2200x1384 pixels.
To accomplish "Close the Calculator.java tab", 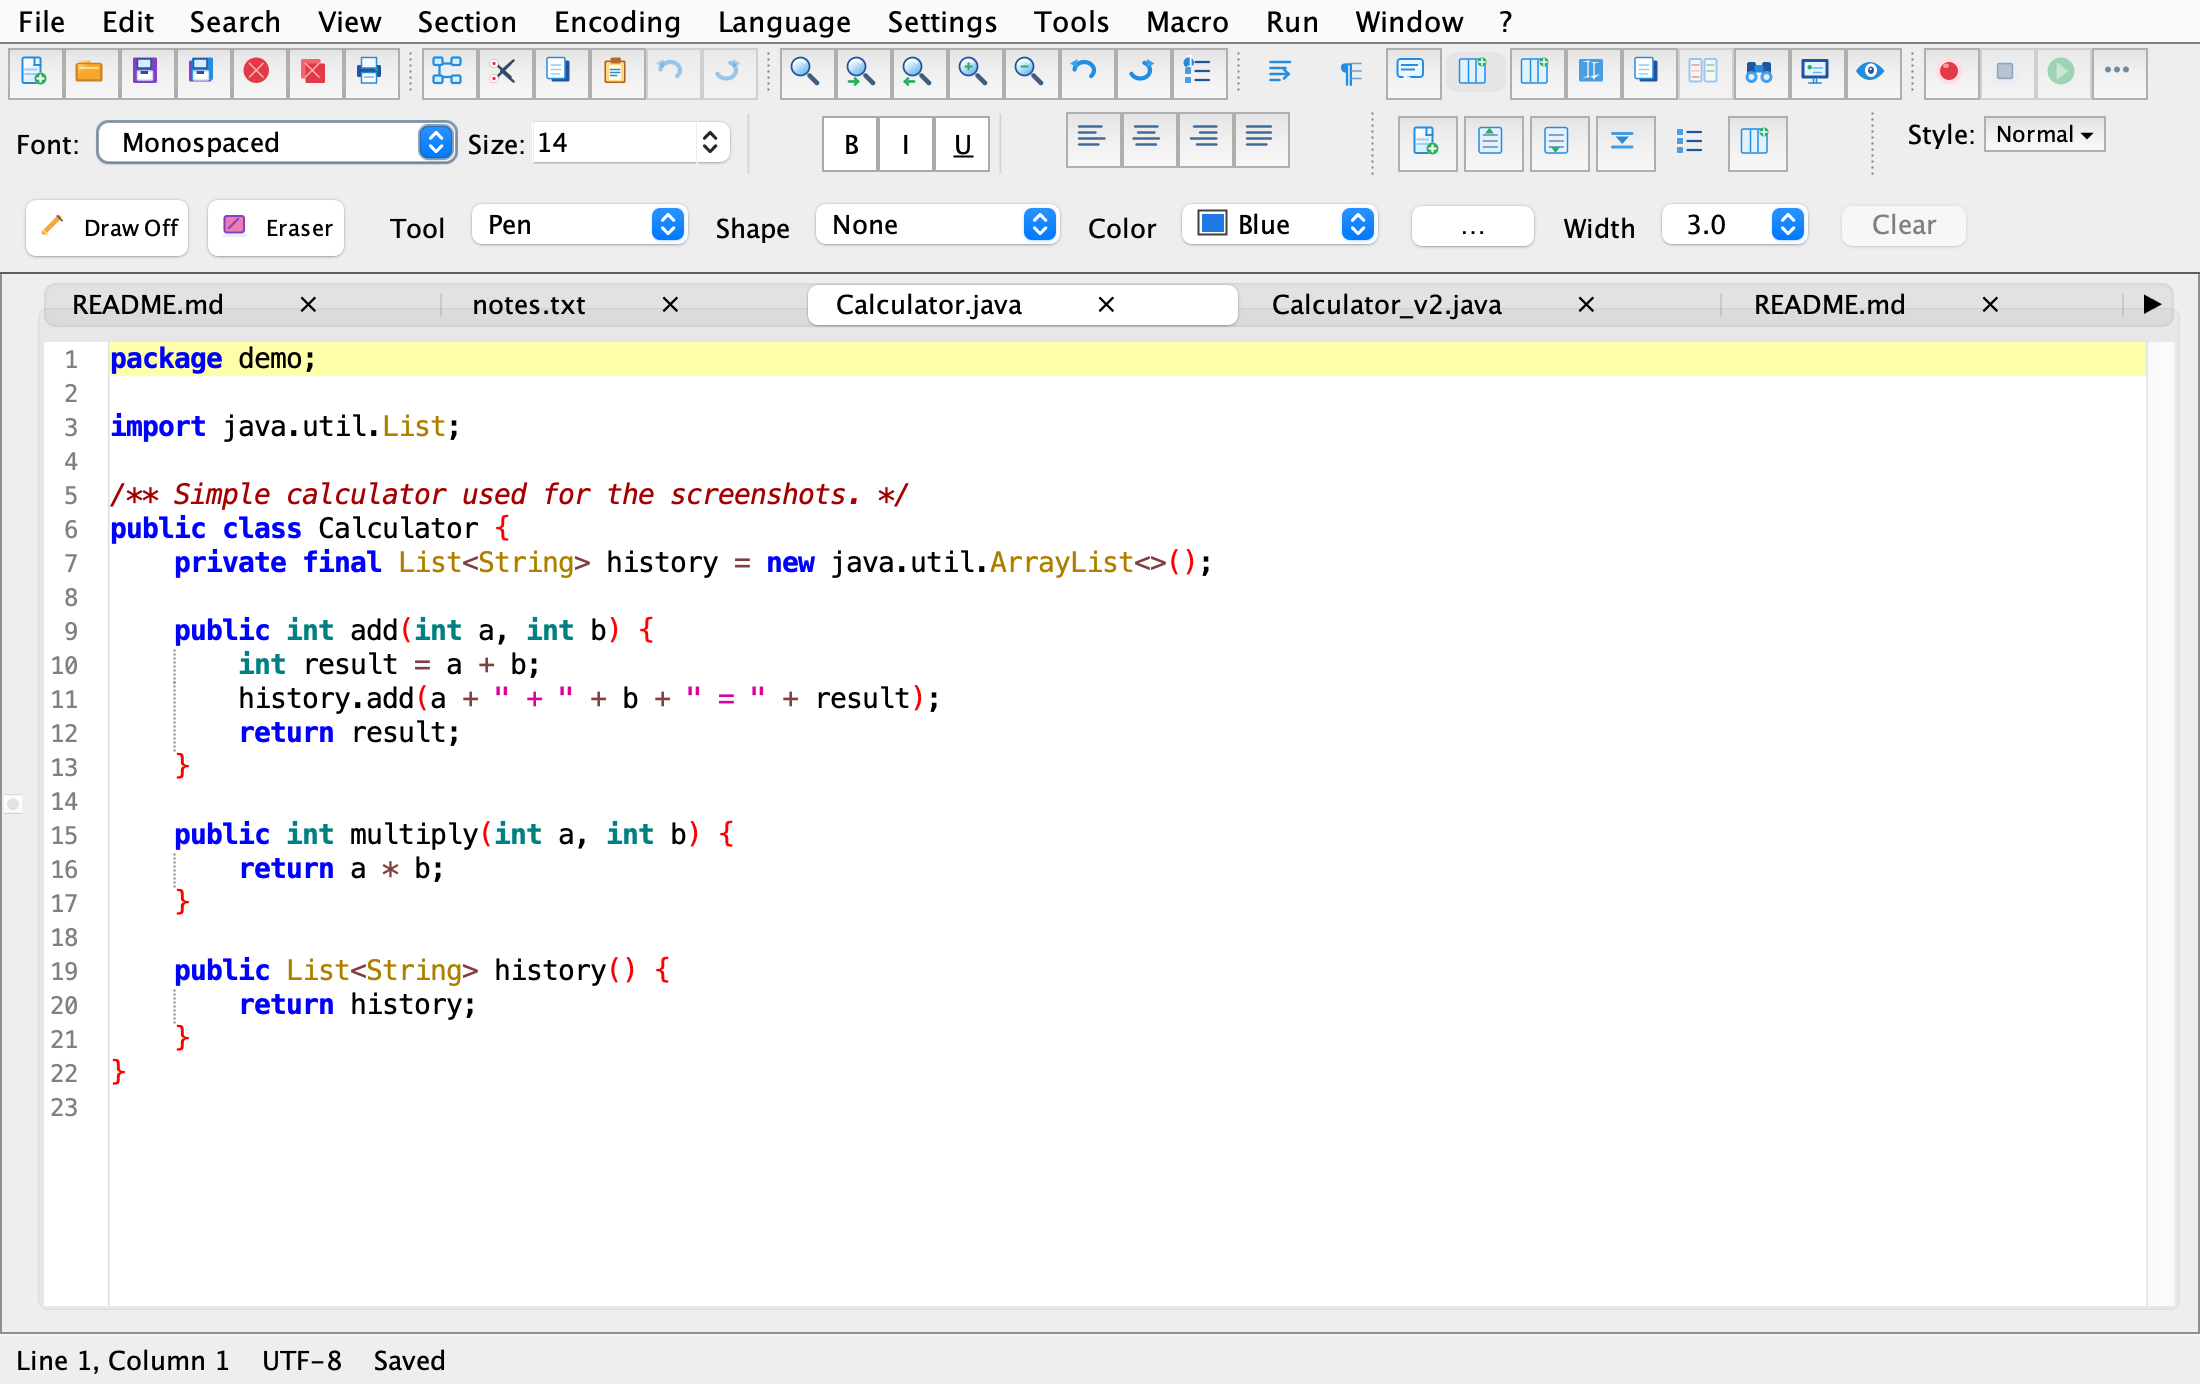I will click(x=1106, y=305).
